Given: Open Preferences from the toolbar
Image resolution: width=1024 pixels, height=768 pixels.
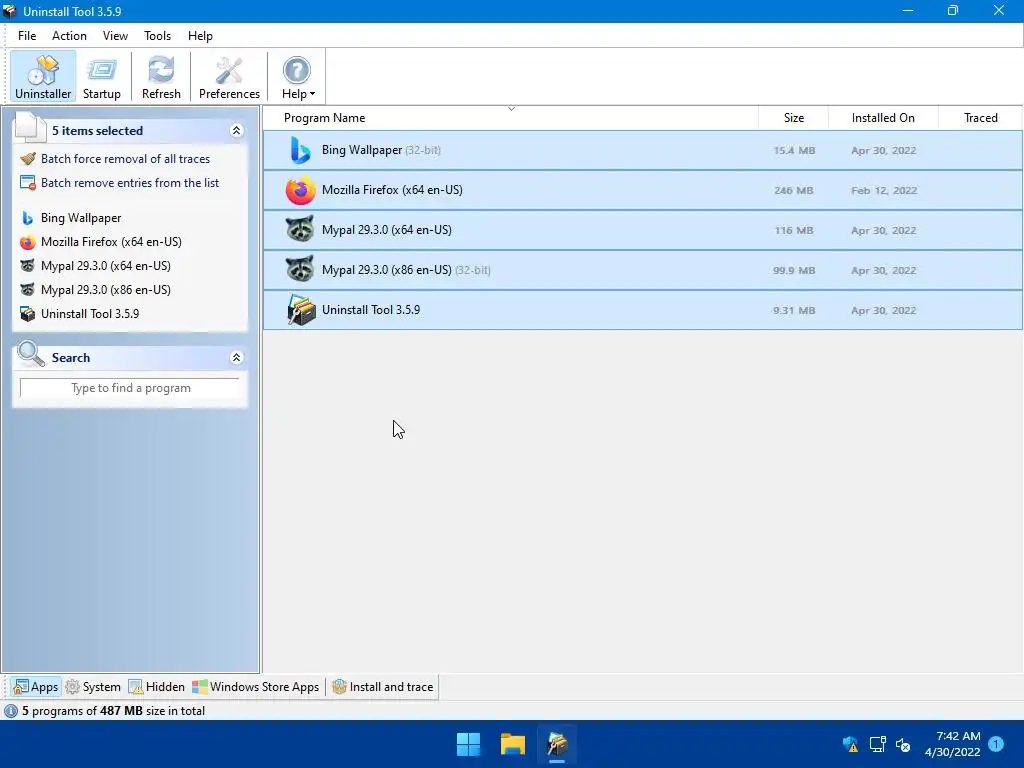Looking at the screenshot, I should [x=229, y=76].
